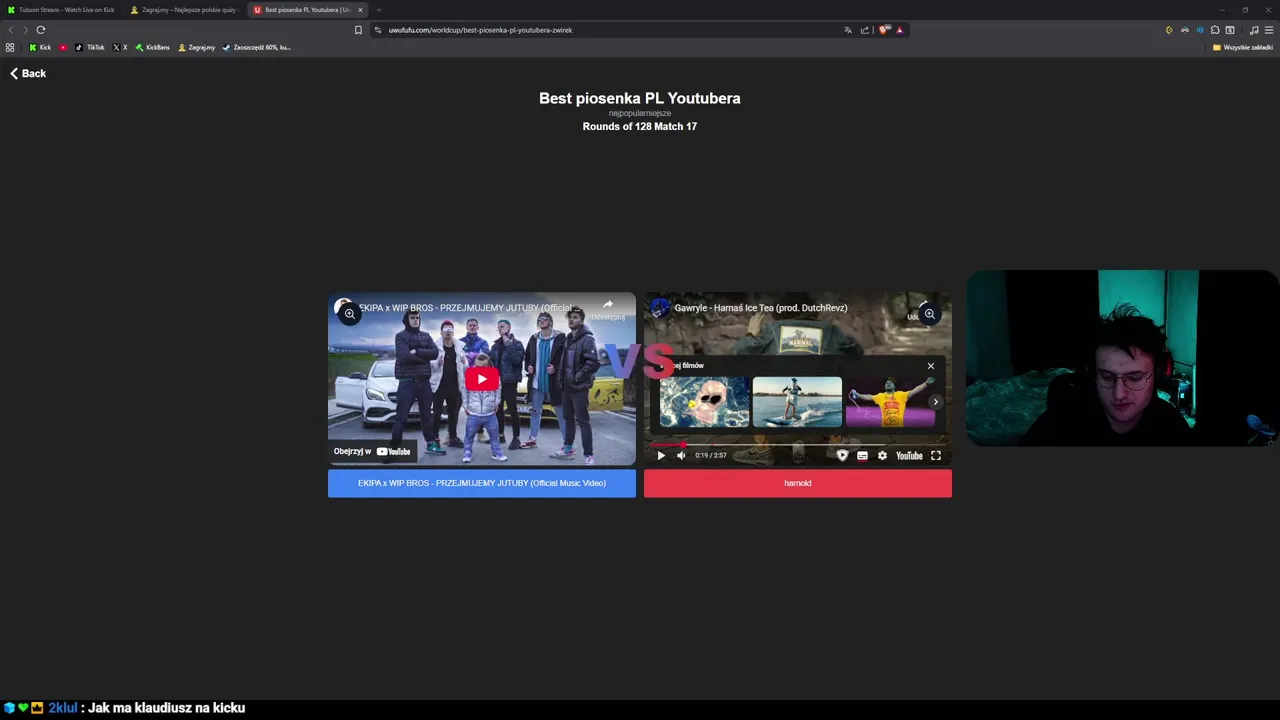Open Zagraj.my bookmark
This screenshot has width=1280, height=720.
point(196,47)
